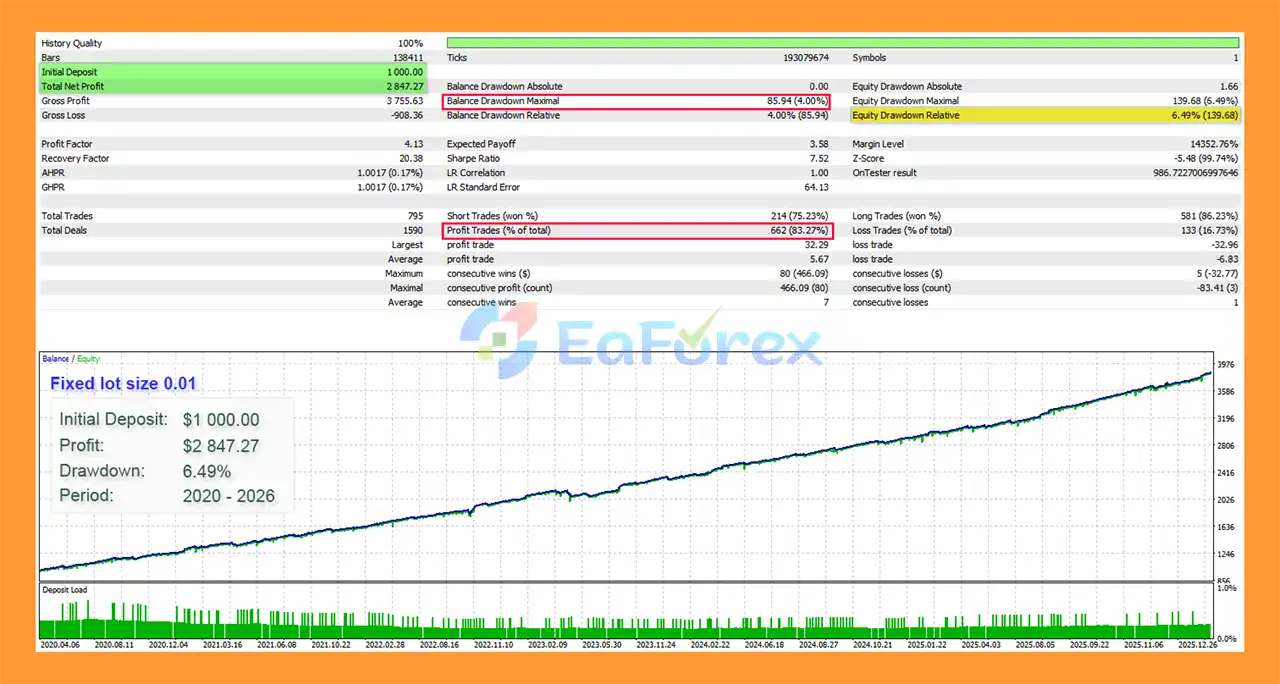Click the red-boxed Balance Drawdown Maximal row

636,101
